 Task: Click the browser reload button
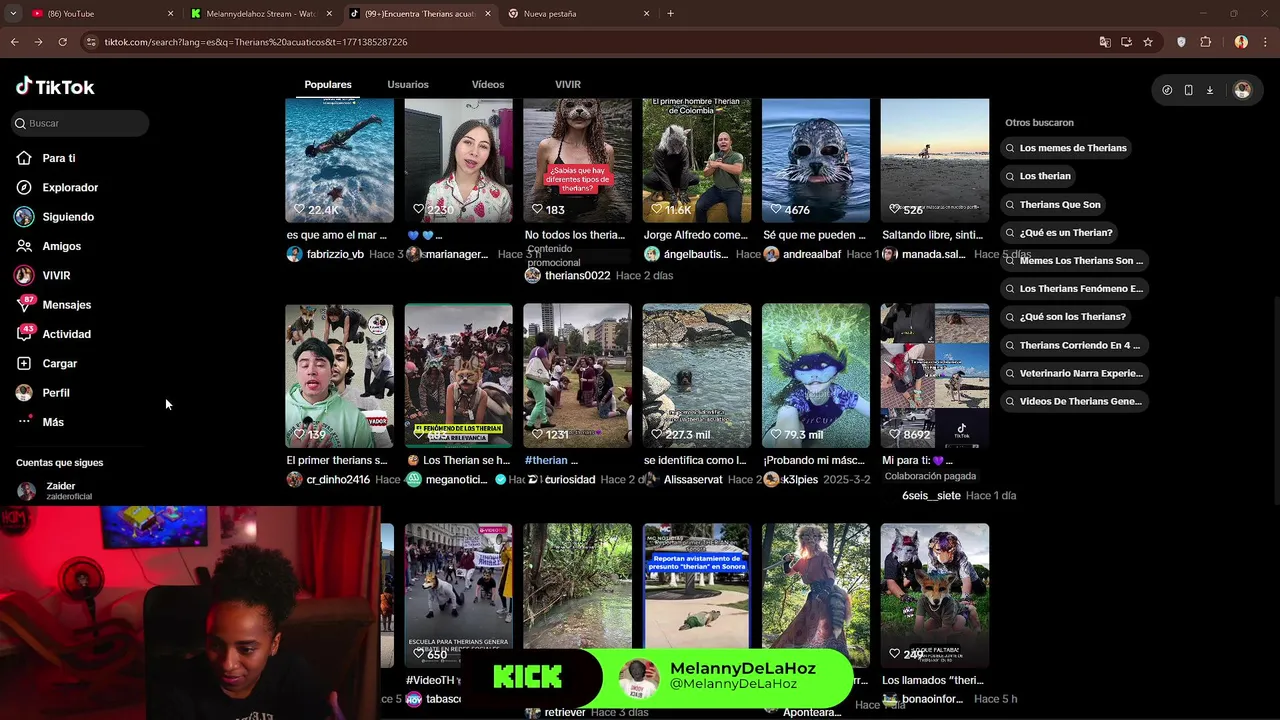tap(62, 42)
